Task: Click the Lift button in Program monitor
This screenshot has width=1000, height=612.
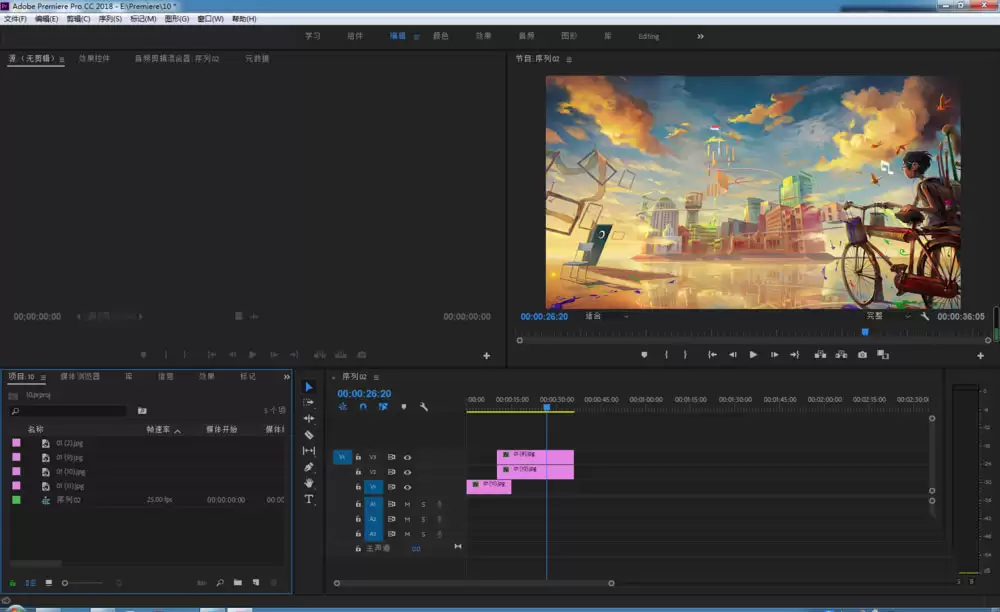Action: [820, 354]
